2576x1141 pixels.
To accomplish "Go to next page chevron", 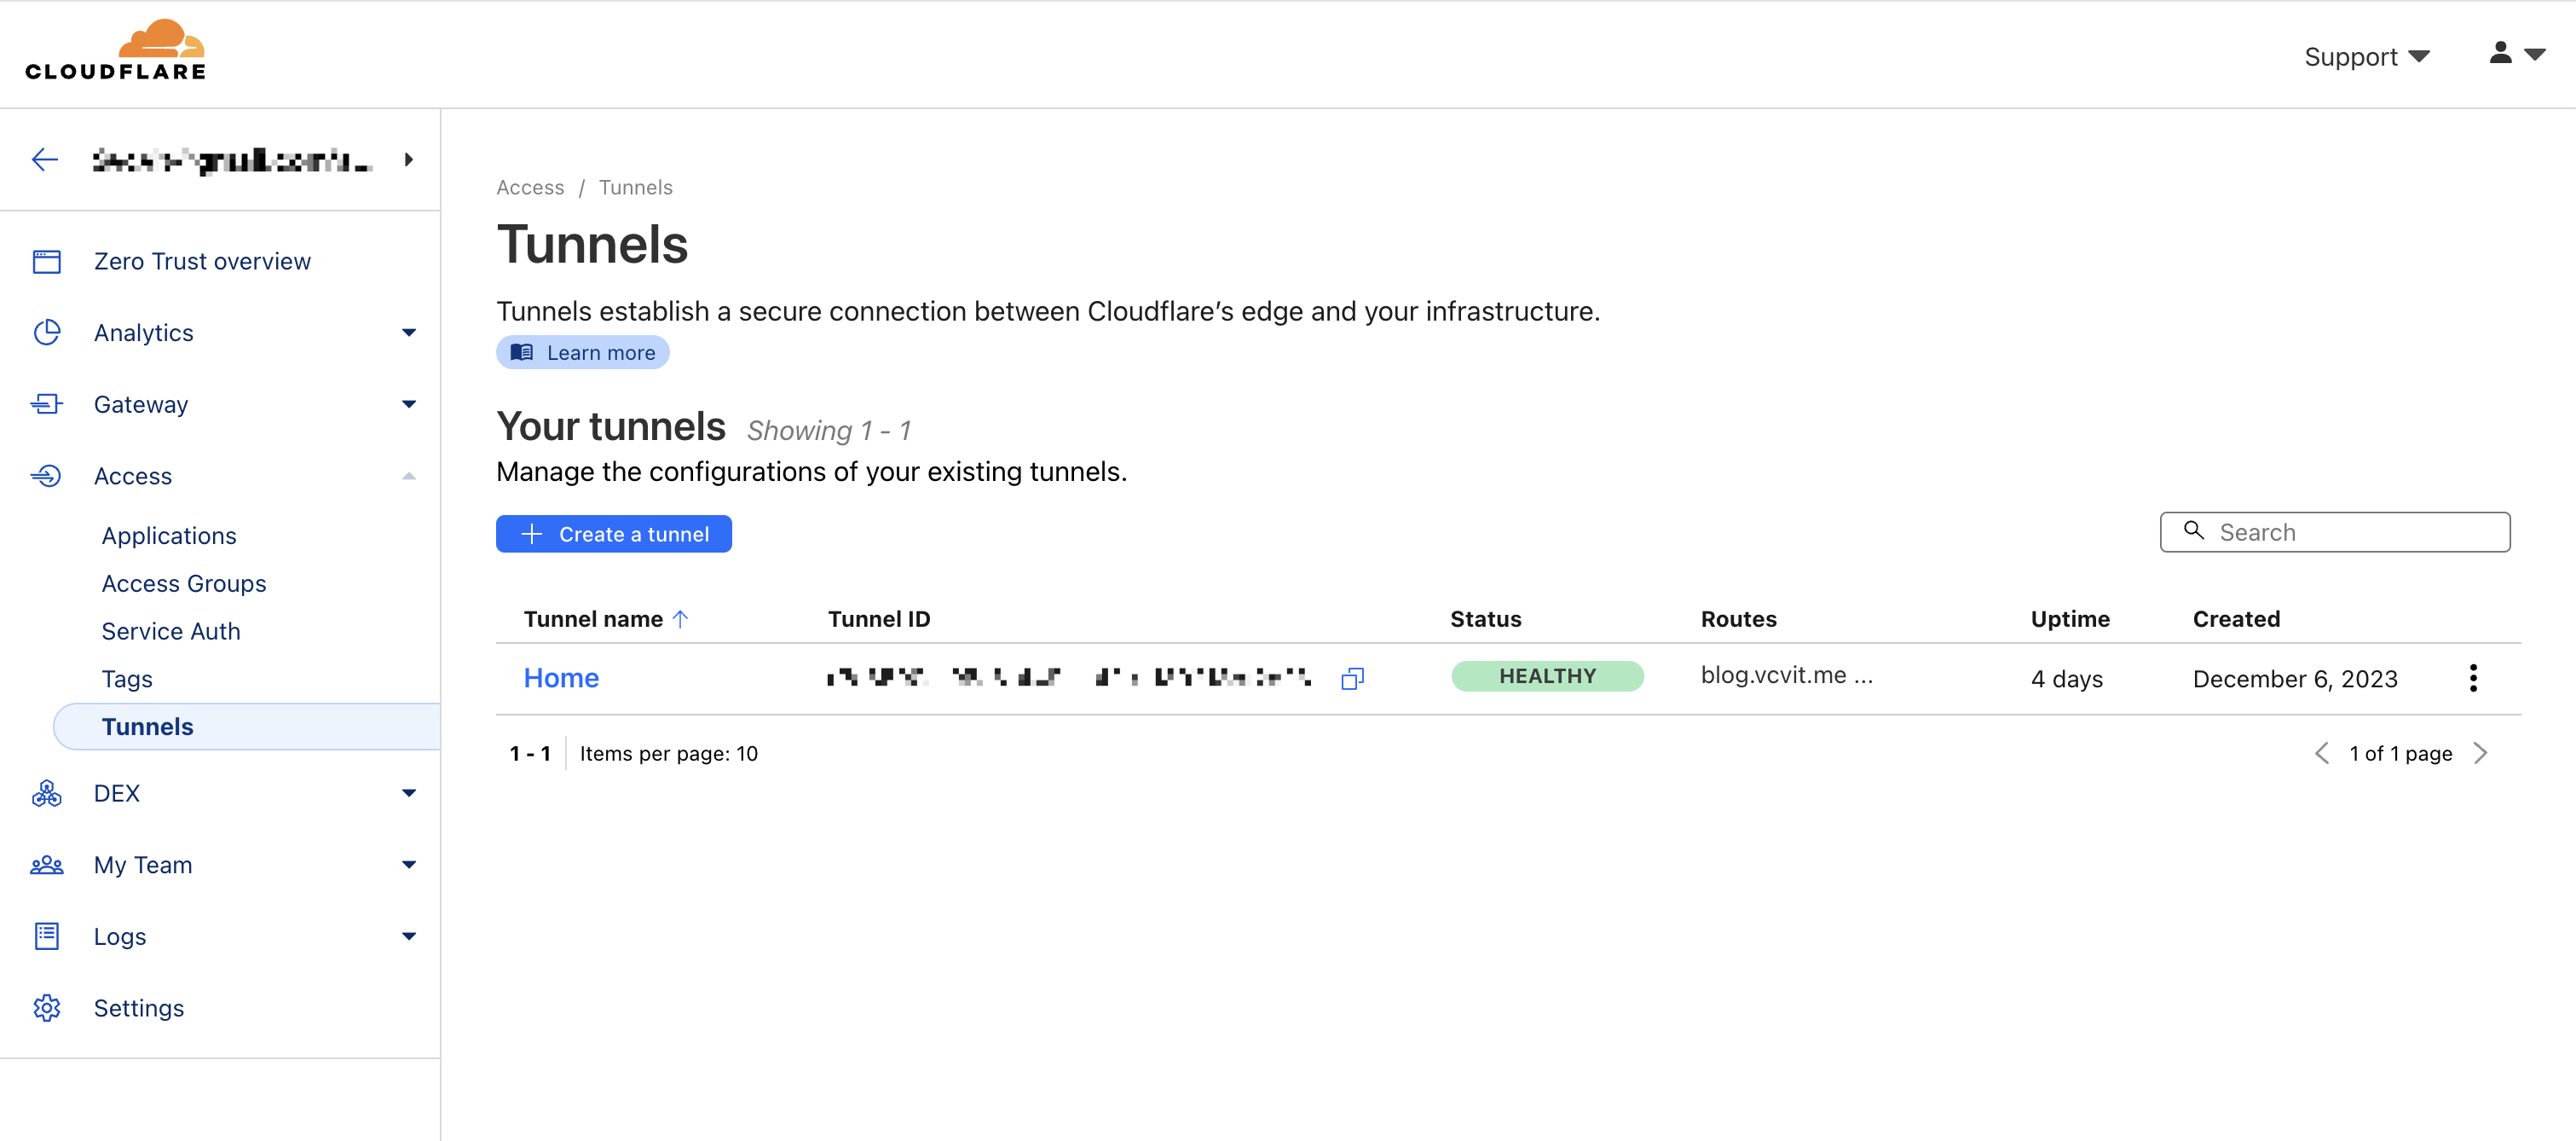I will (2481, 754).
